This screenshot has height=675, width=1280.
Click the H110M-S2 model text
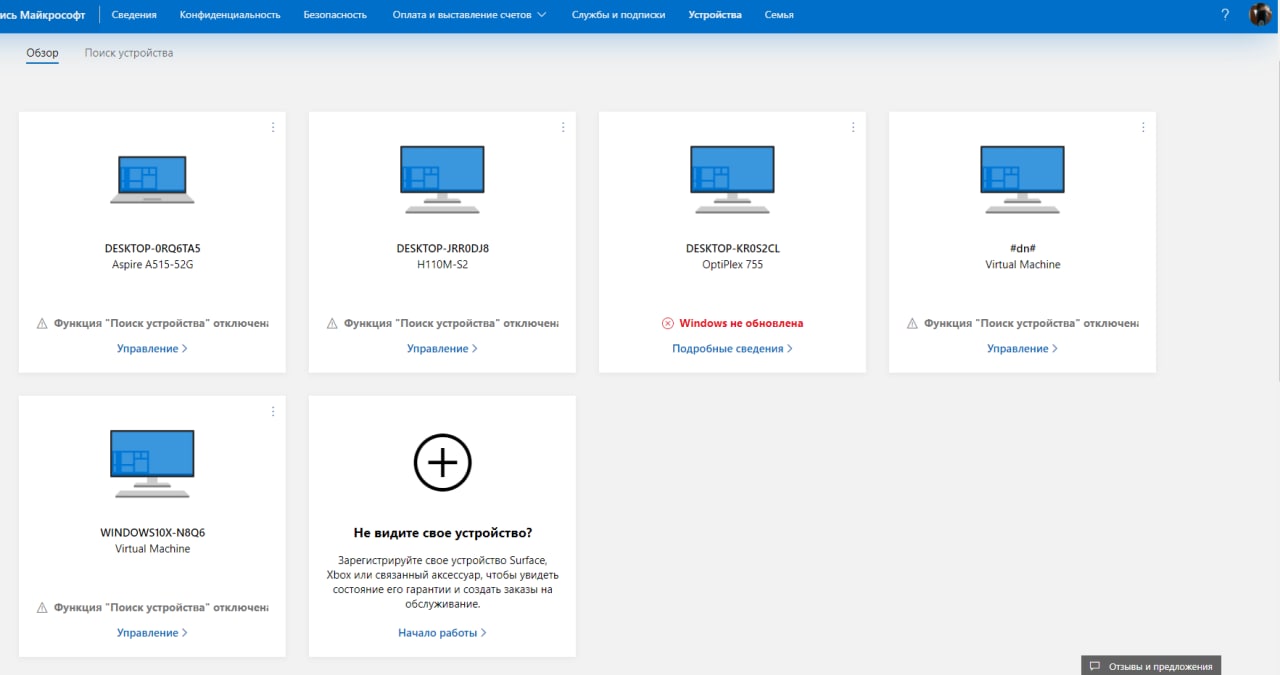(442, 265)
